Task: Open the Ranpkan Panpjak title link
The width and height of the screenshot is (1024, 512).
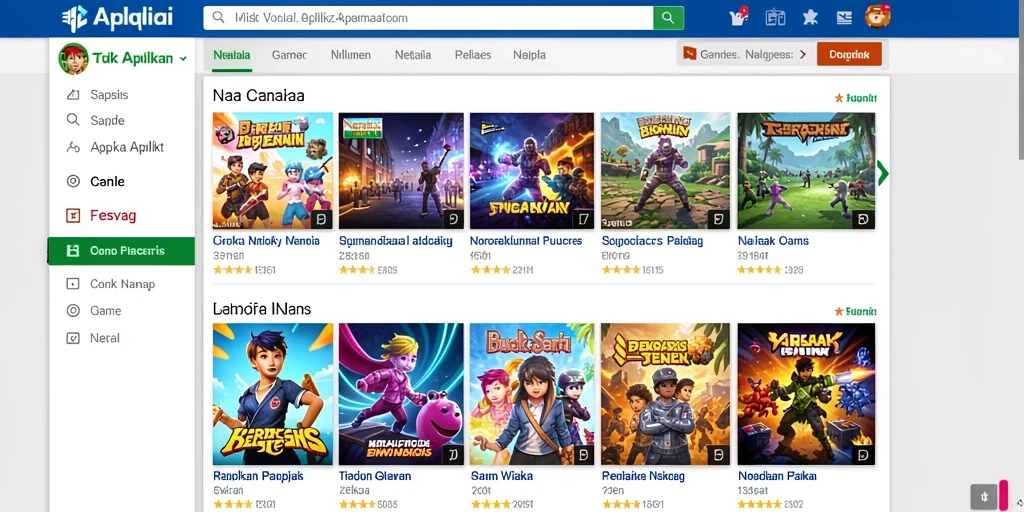Action: [x=259, y=476]
